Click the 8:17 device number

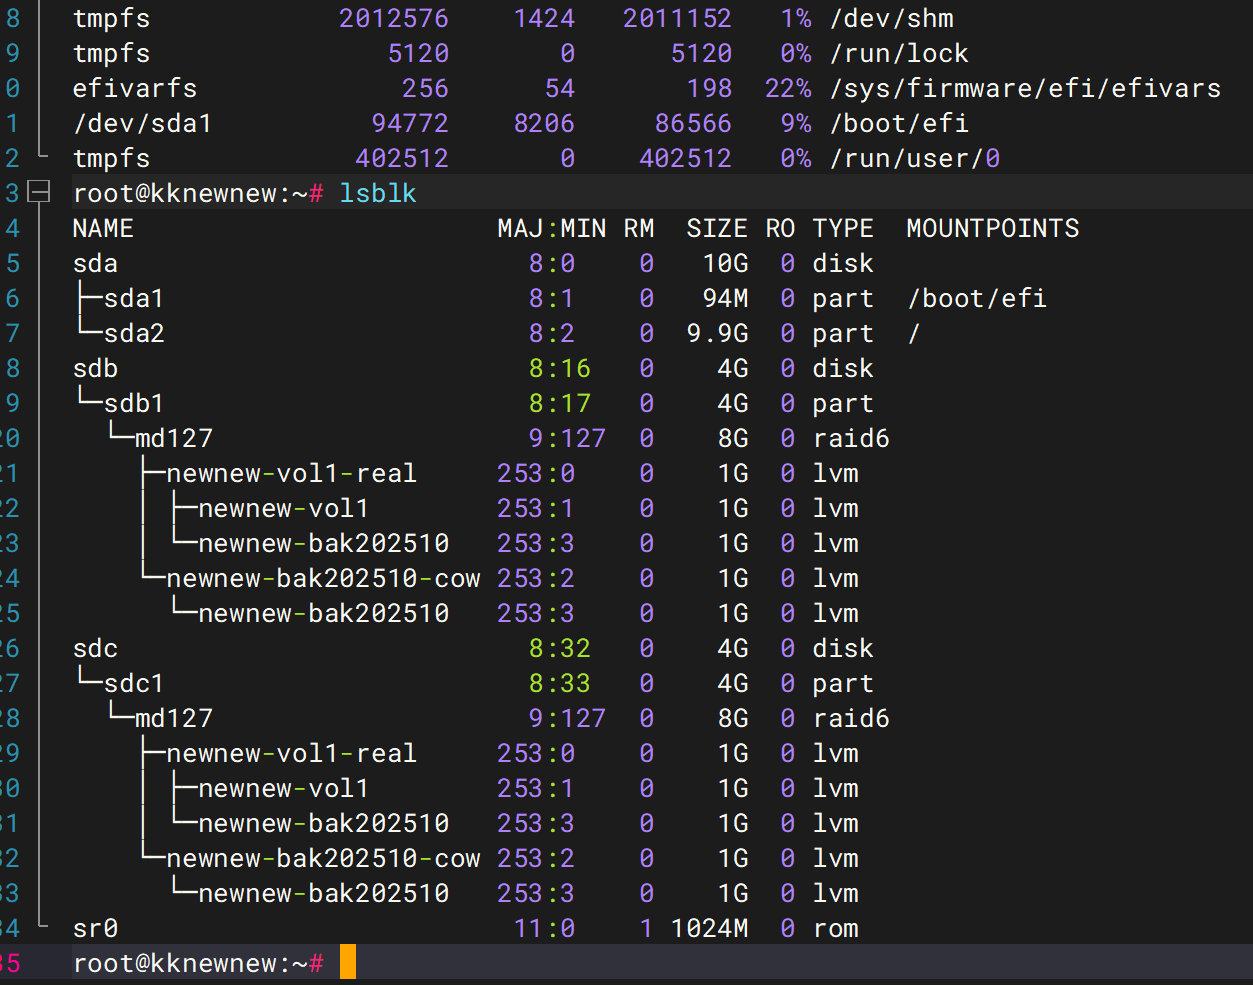(560, 403)
